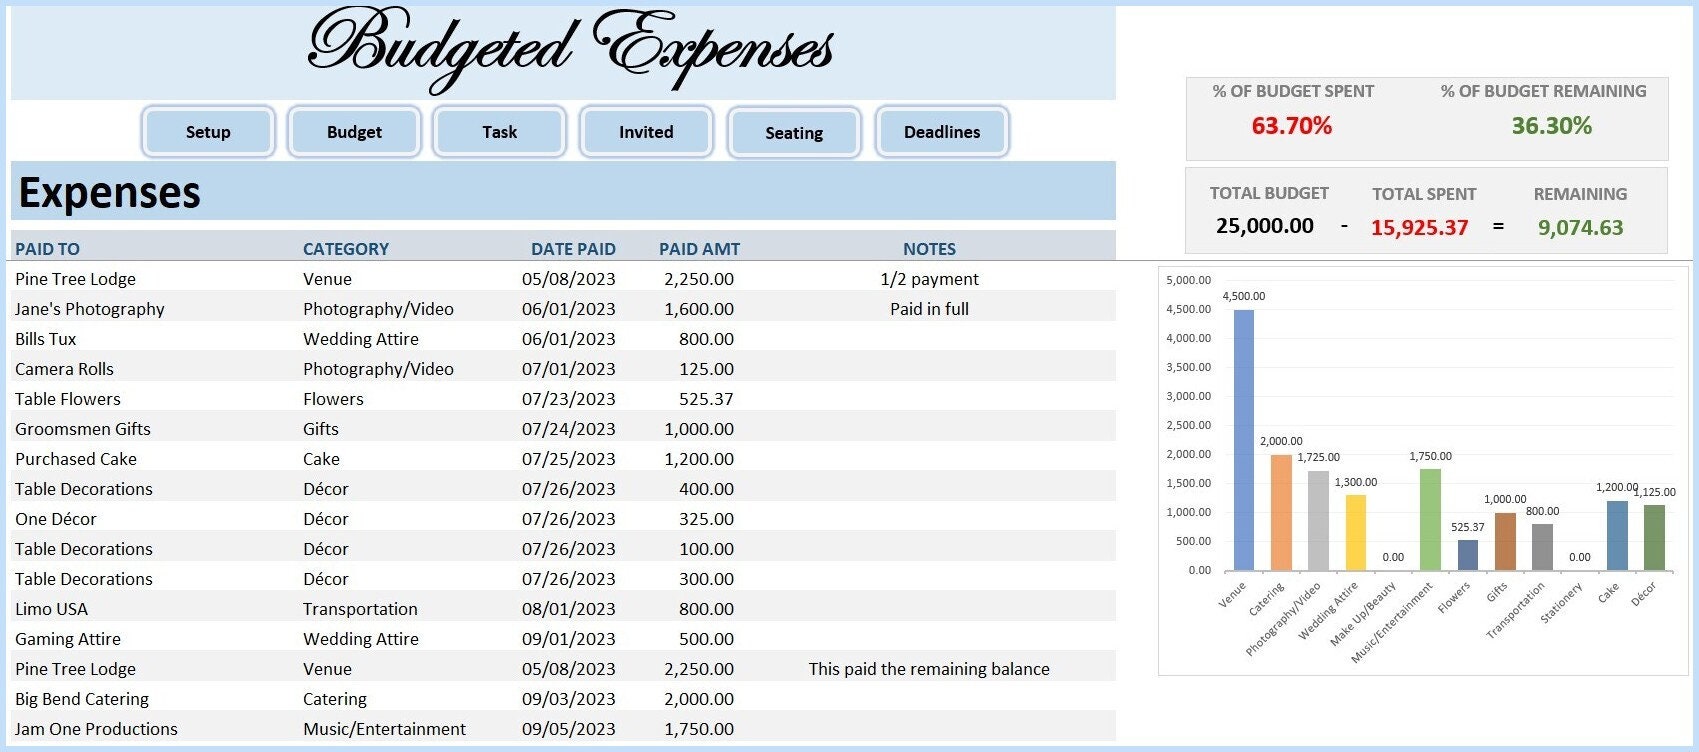
Task: View the Deadlines sheet
Action: click(x=942, y=132)
